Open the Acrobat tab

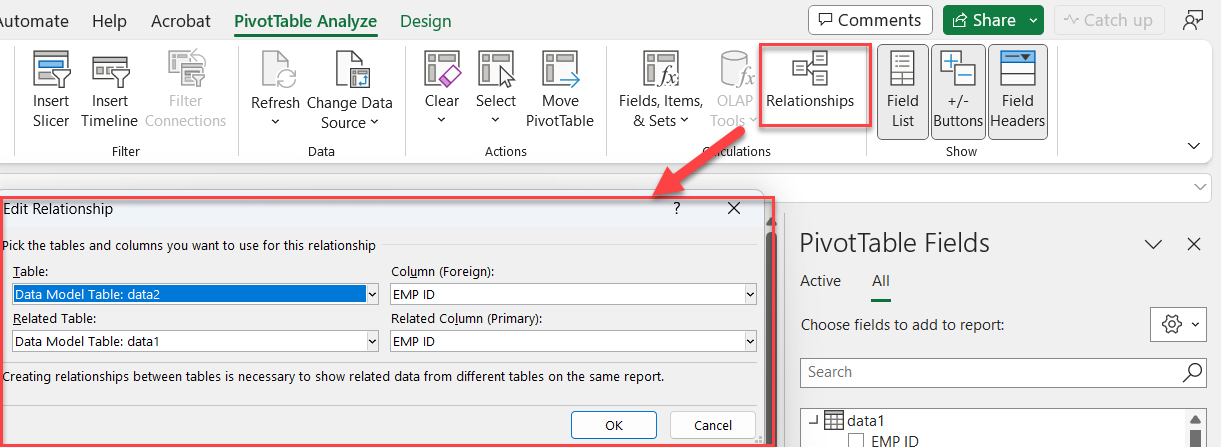[181, 21]
